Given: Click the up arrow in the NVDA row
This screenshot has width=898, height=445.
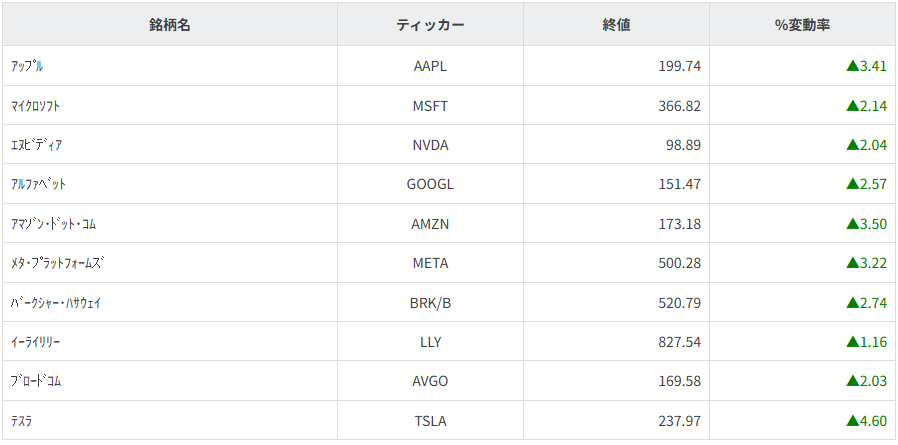Looking at the screenshot, I should (853, 145).
